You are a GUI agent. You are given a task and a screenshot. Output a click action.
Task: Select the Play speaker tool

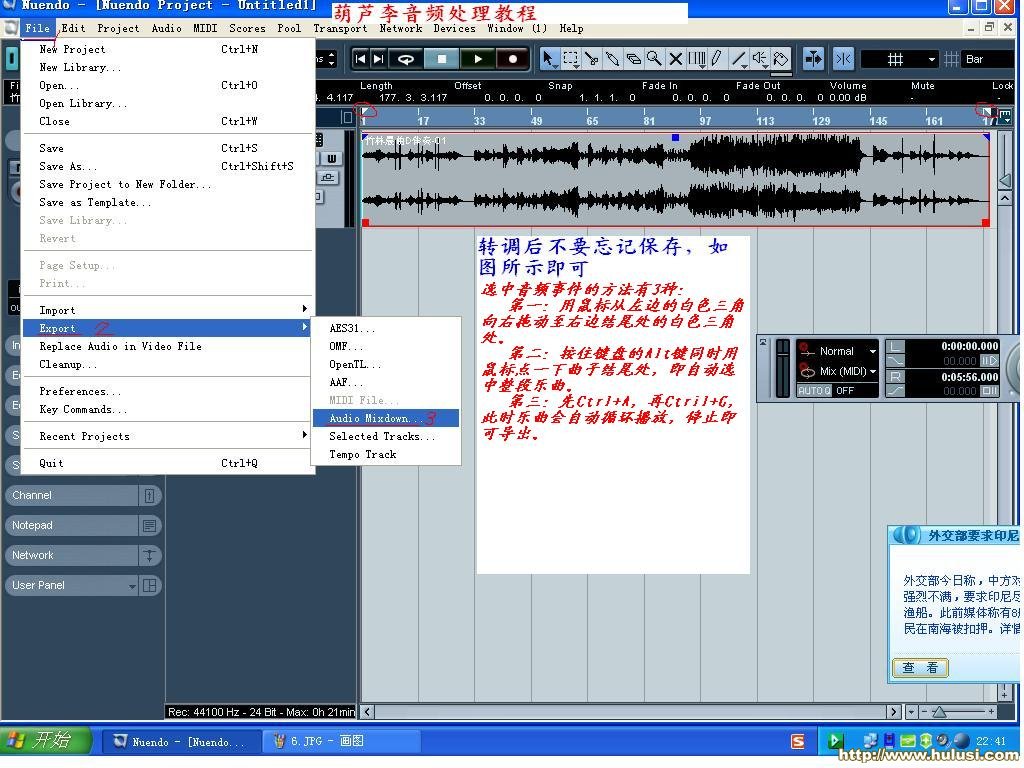point(760,59)
